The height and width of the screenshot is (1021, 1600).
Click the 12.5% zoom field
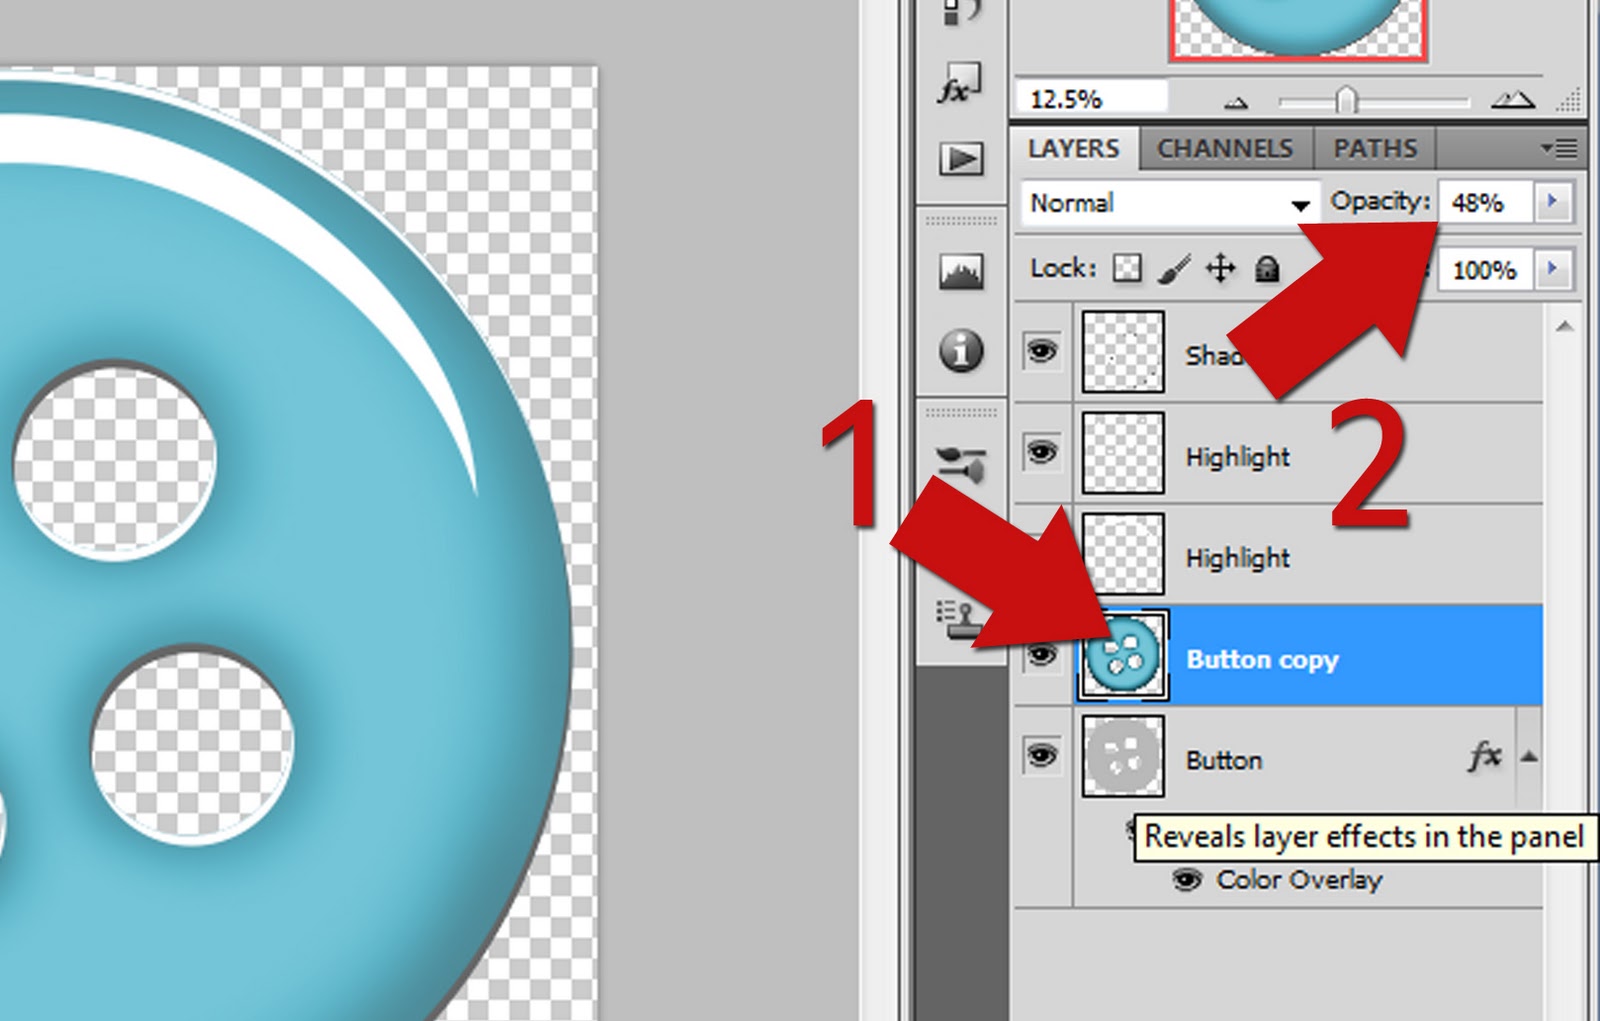(x=1091, y=99)
